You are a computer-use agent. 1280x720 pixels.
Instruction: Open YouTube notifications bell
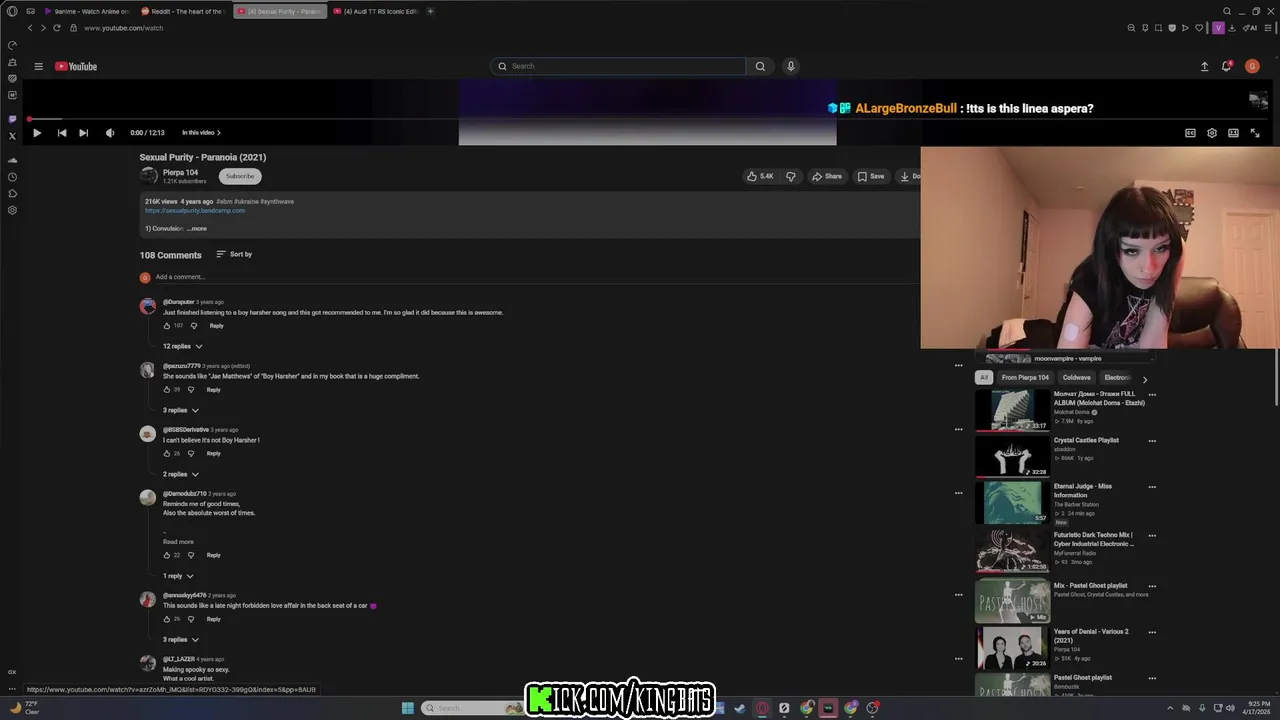tap(1226, 67)
